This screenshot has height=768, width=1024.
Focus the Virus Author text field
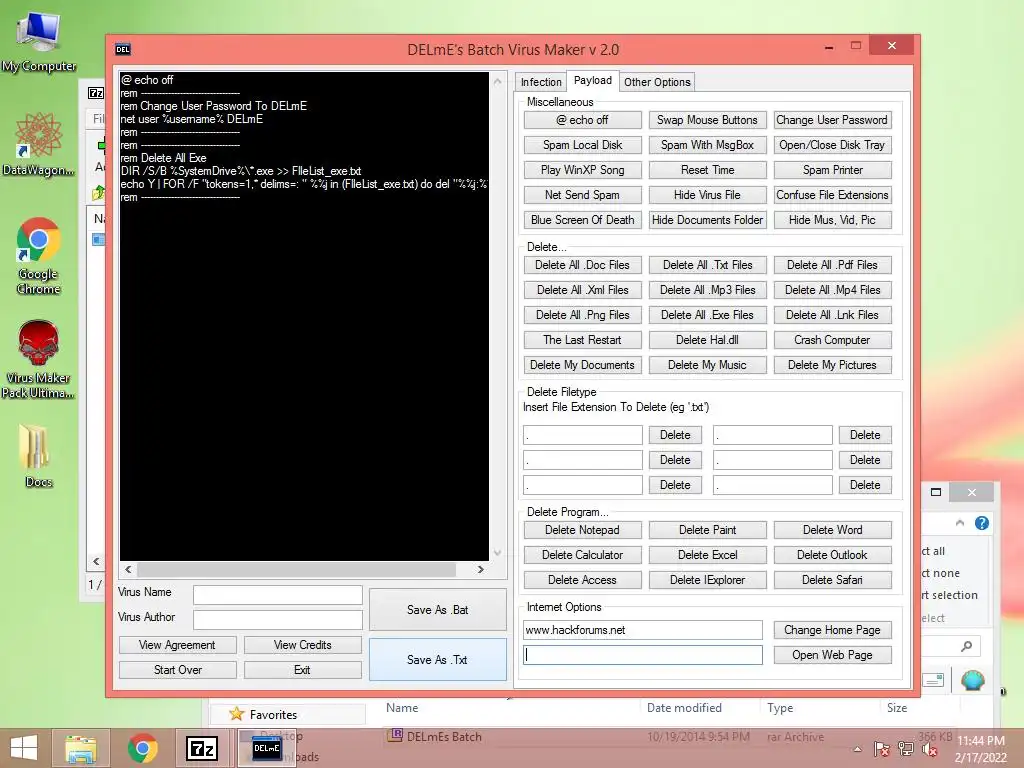point(278,620)
